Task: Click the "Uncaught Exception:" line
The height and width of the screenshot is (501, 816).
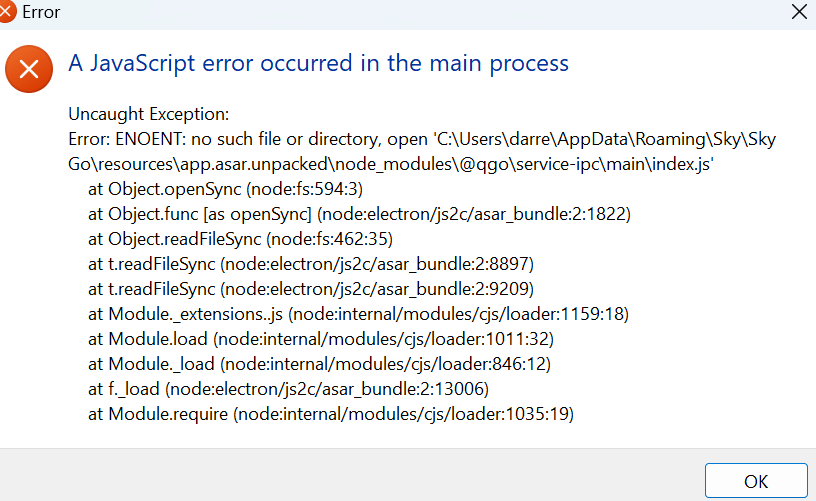Action: [148, 114]
